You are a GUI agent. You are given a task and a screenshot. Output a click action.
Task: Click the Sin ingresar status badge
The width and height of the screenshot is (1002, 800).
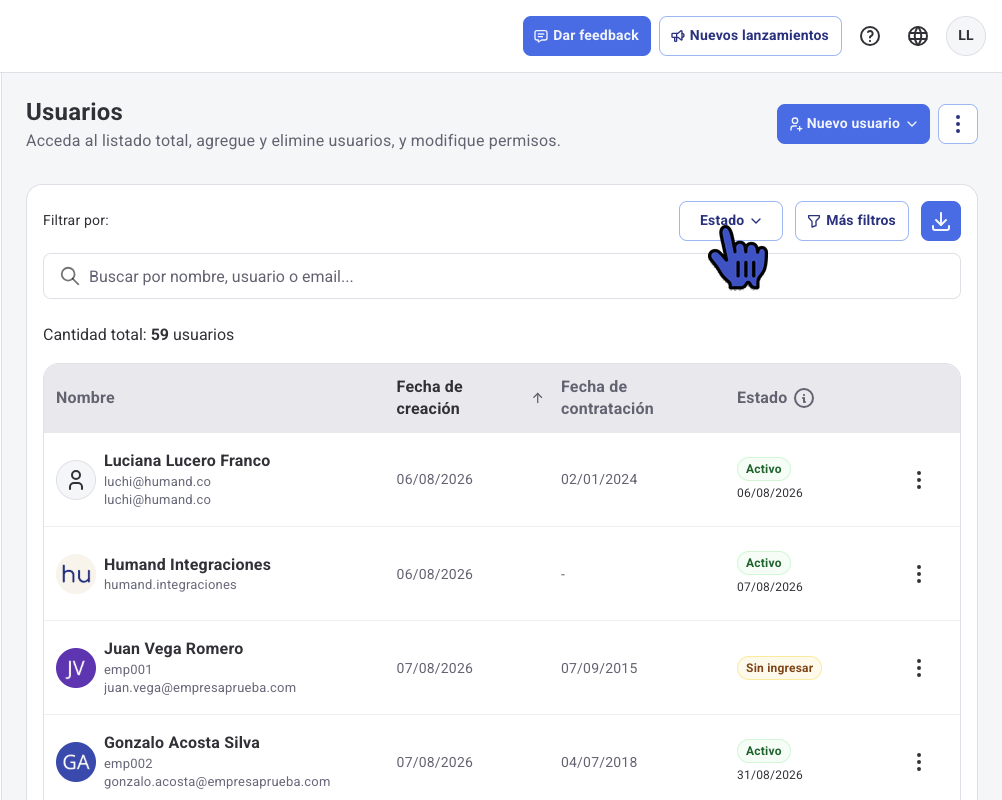(x=779, y=668)
